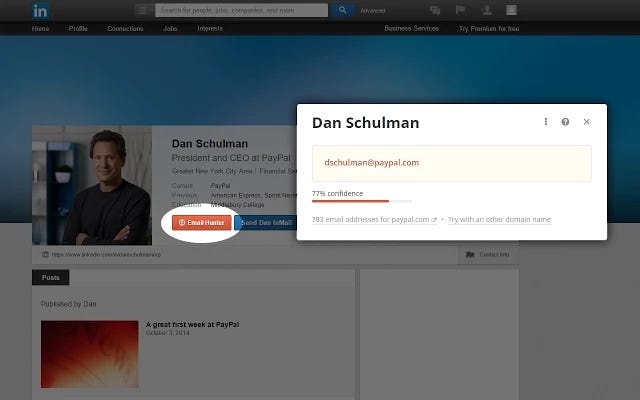Open the Interests menu item
This screenshot has width=640, height=400.
[210, 29]
